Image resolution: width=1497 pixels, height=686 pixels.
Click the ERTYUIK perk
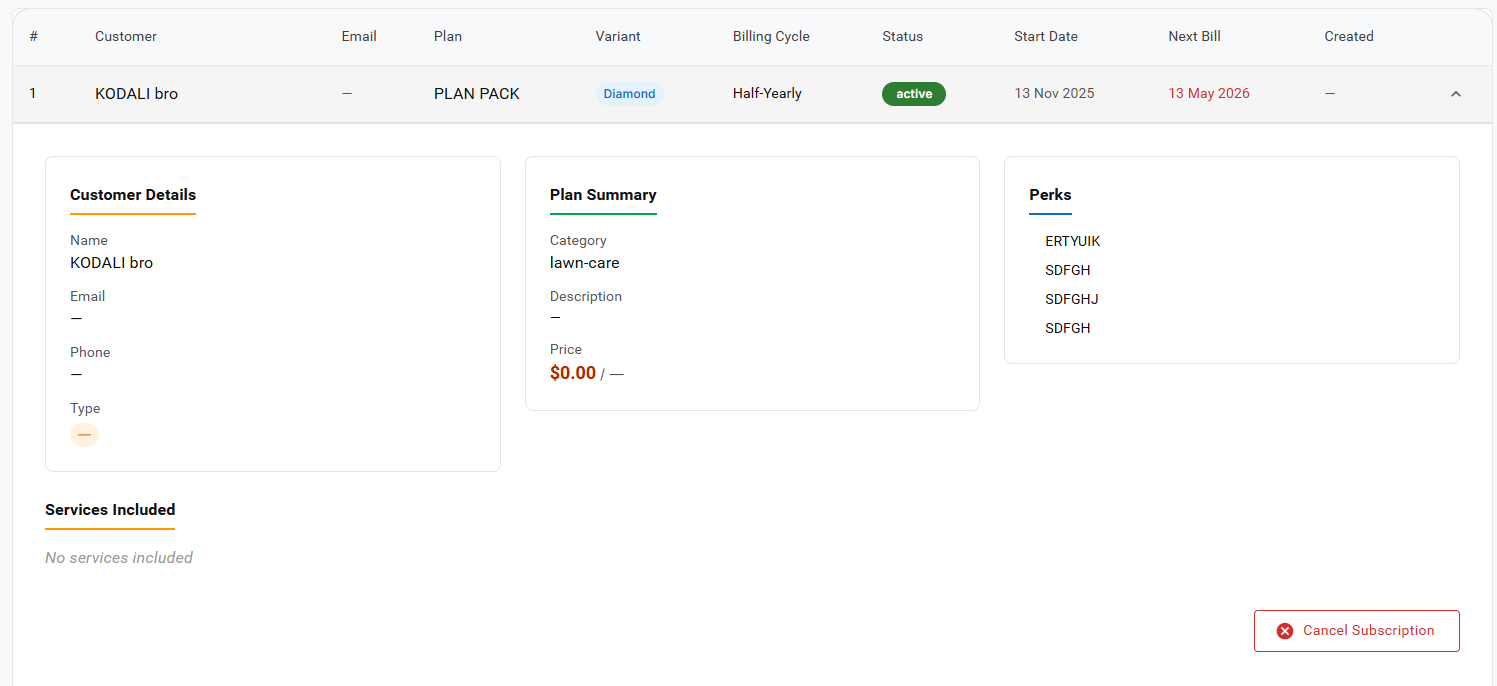click(x=1073, y=242)
